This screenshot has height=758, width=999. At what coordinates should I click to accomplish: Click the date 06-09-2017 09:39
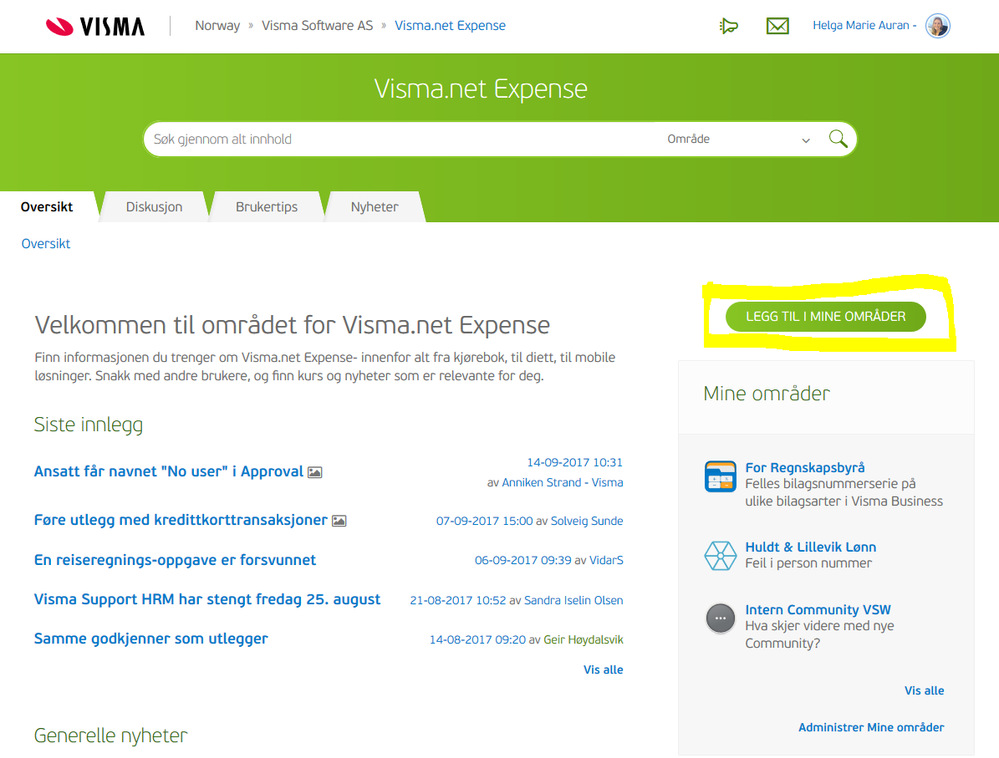click(x=523, y=561)
